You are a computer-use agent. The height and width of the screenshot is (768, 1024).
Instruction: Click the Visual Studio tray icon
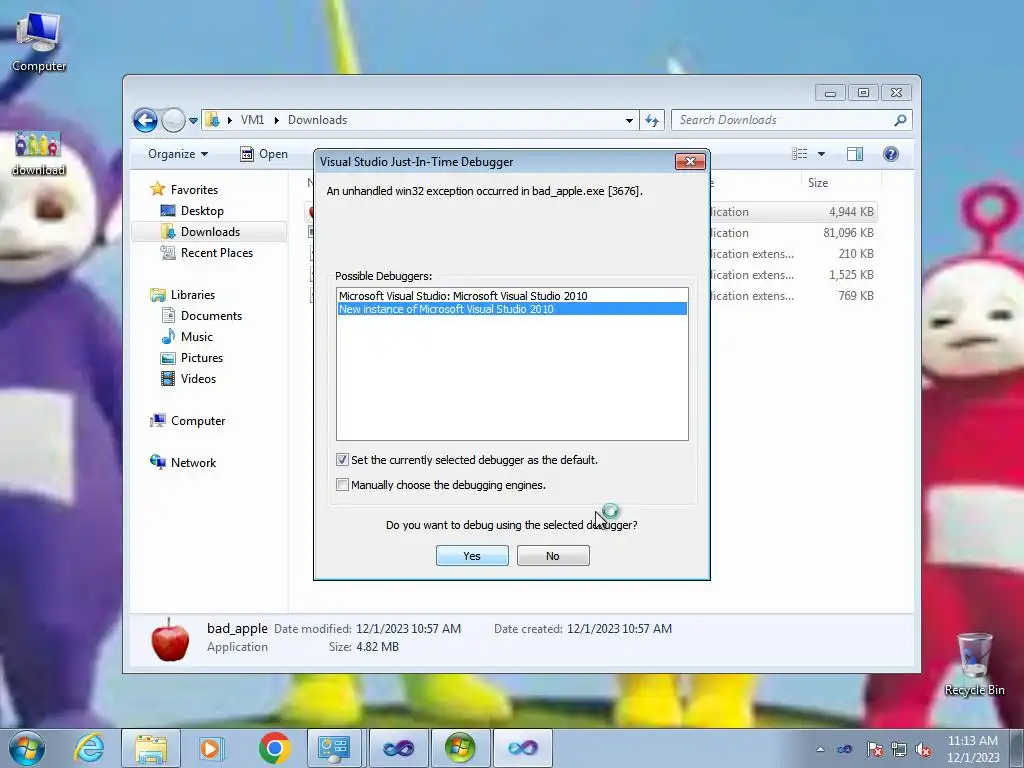click(x=845, y=749)
